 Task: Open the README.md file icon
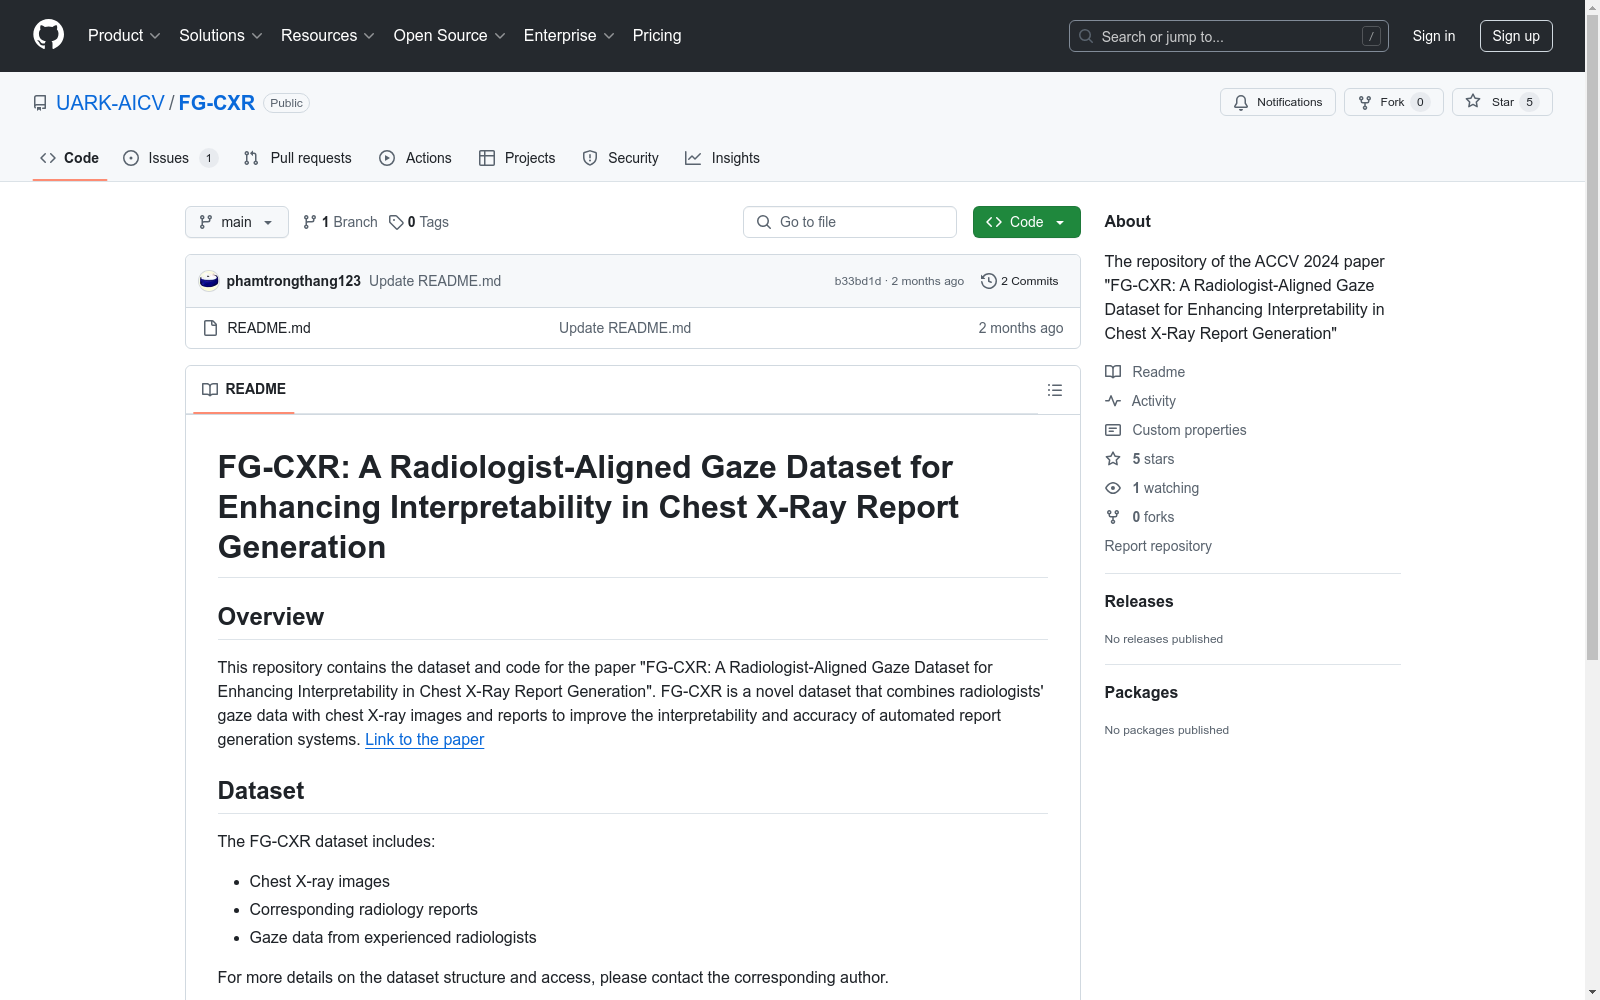coord(210,328)
